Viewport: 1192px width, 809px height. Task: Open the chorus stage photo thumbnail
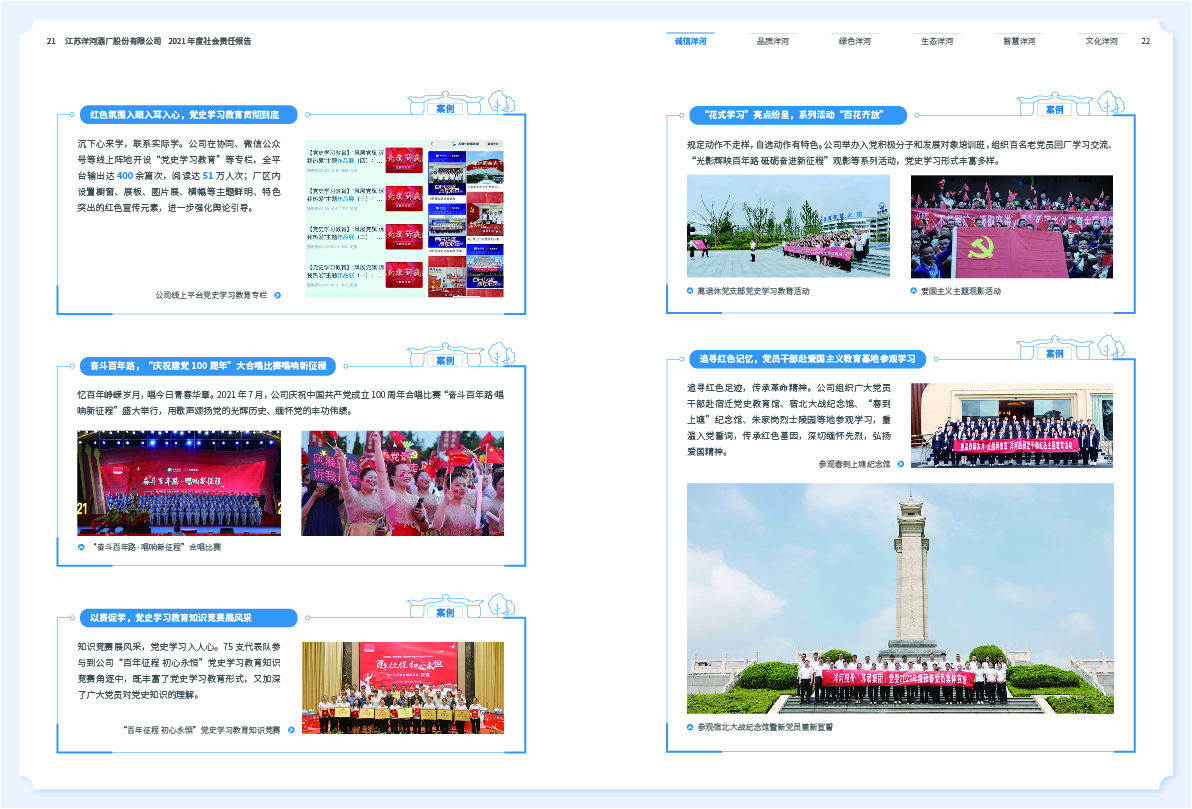coord(179,483)
